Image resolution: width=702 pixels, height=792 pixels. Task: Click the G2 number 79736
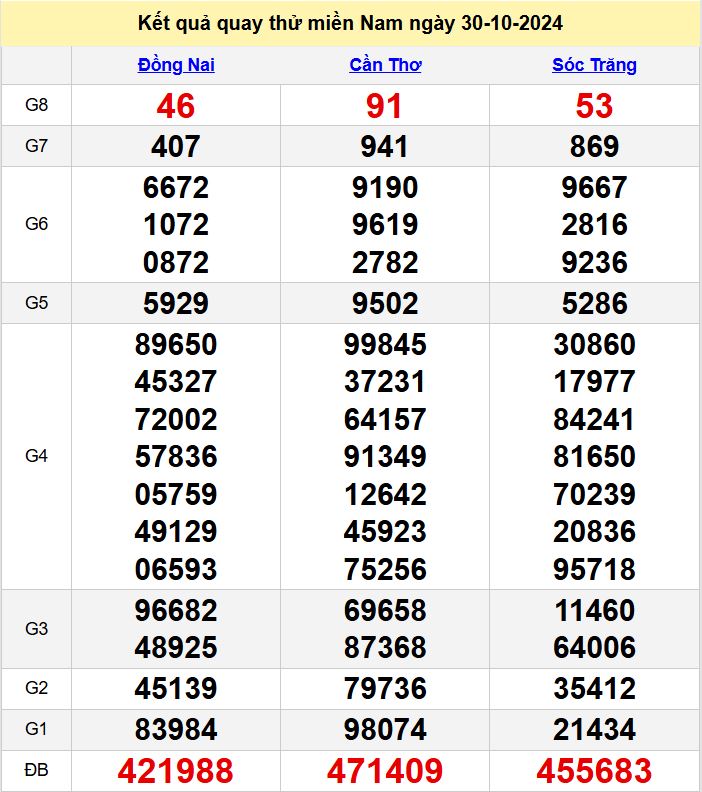[x=385, y=689]
